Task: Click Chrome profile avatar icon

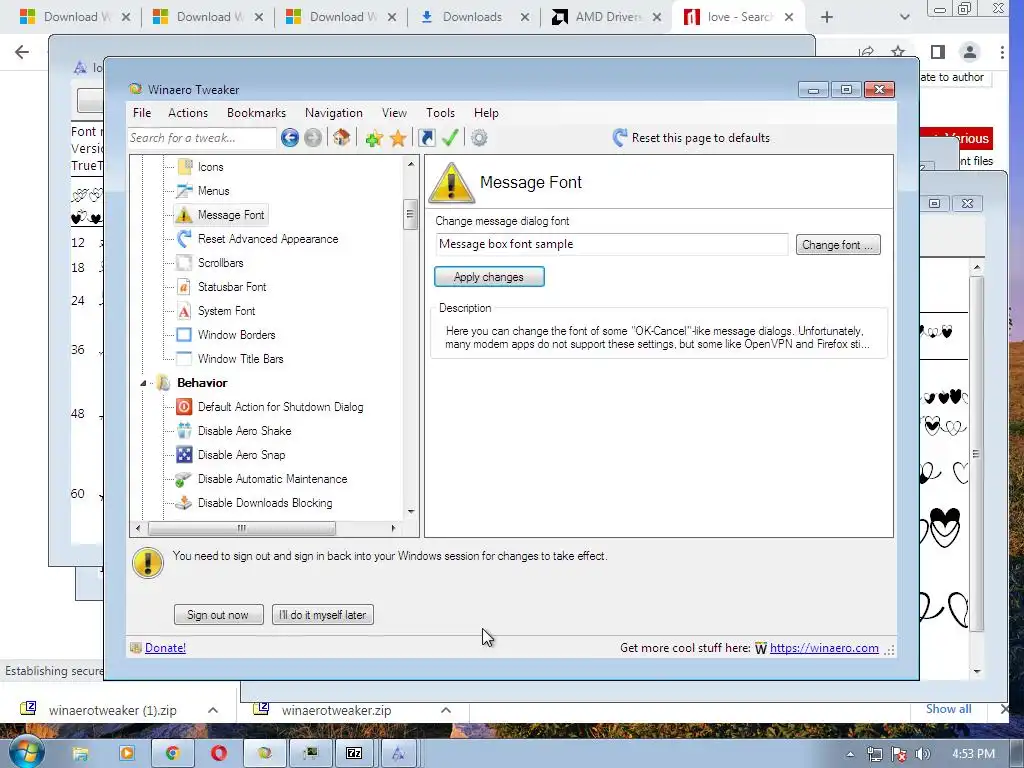Action: [970, 52]
